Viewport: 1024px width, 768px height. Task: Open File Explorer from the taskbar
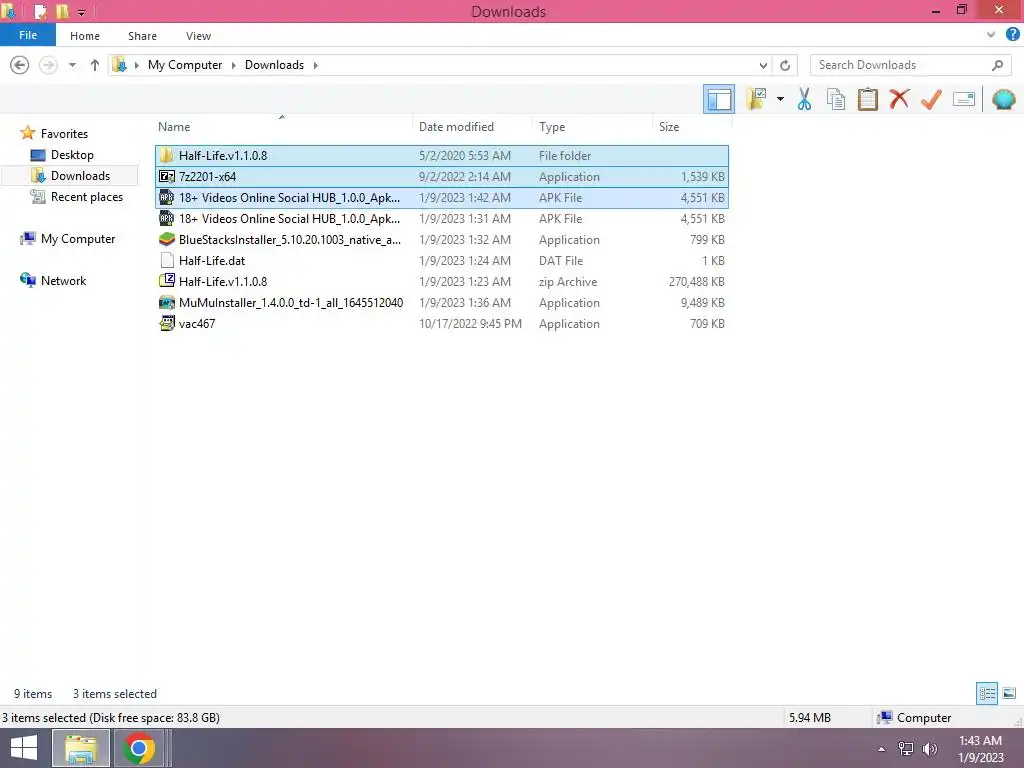point(80,748)
